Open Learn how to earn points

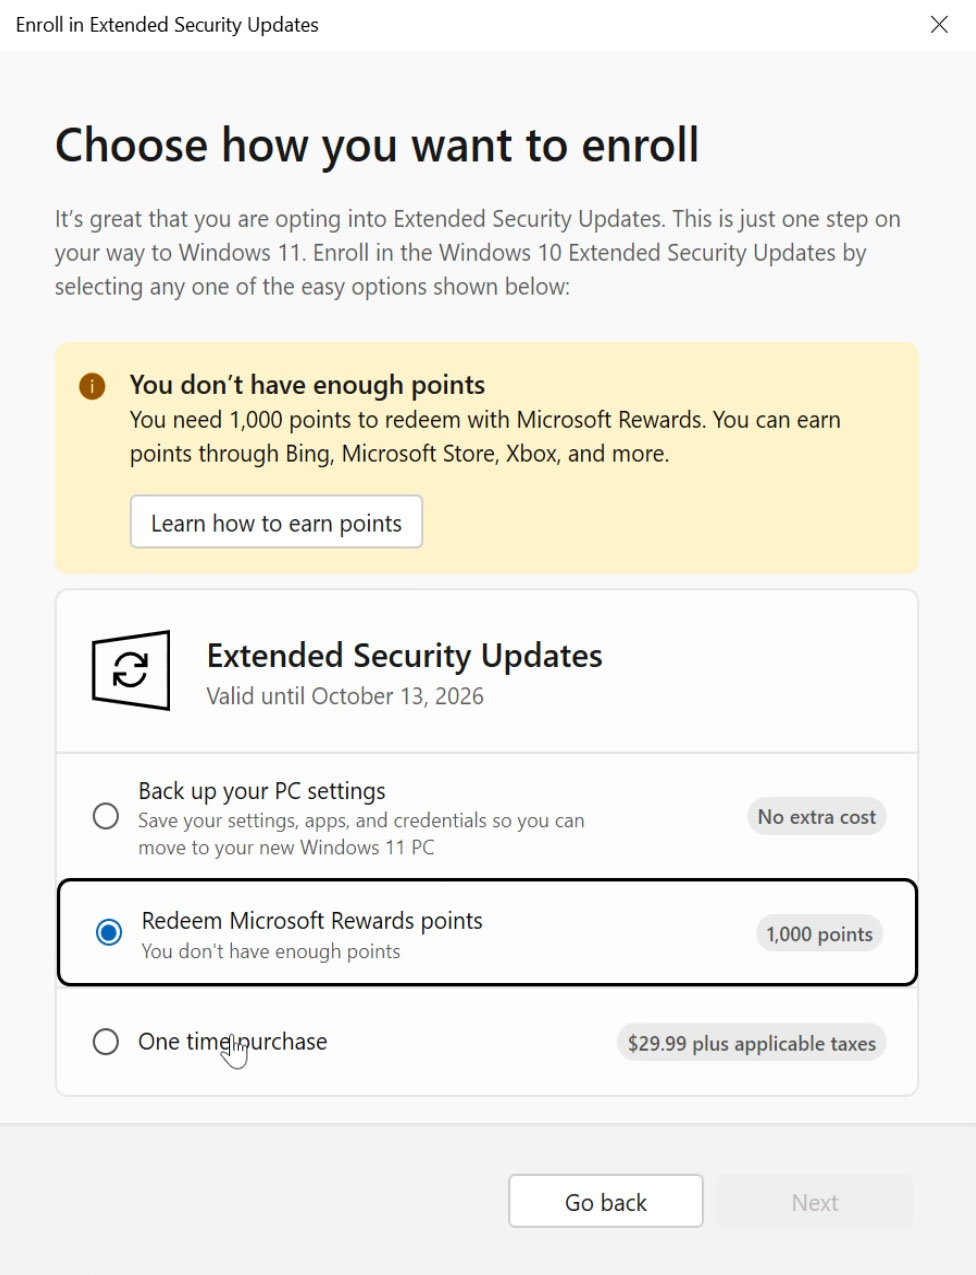[276, 523]
